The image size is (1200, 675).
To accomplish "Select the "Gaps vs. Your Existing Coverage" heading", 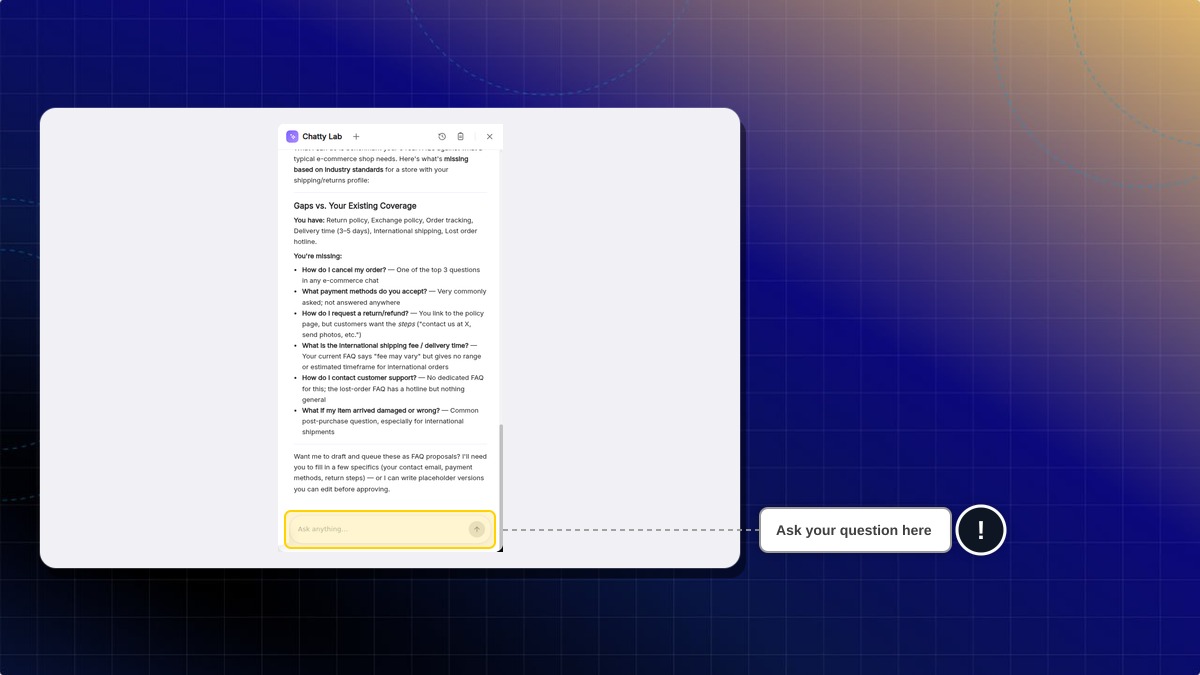I will click(x=355, y=206).
